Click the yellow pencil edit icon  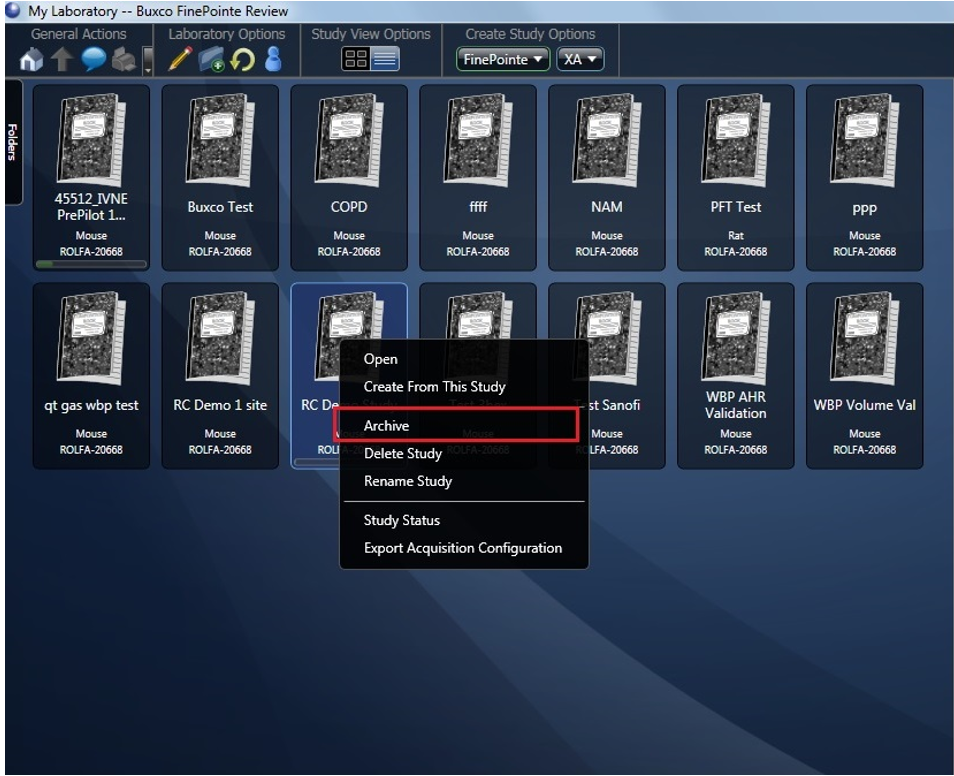point(179,59)
